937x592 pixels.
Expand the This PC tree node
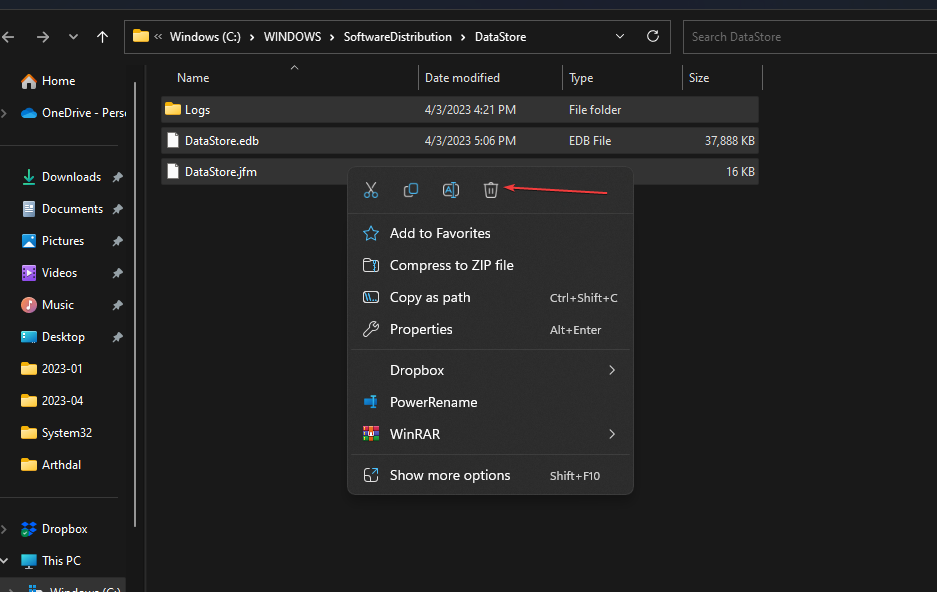pyautogui.click(x=7, y=561)
